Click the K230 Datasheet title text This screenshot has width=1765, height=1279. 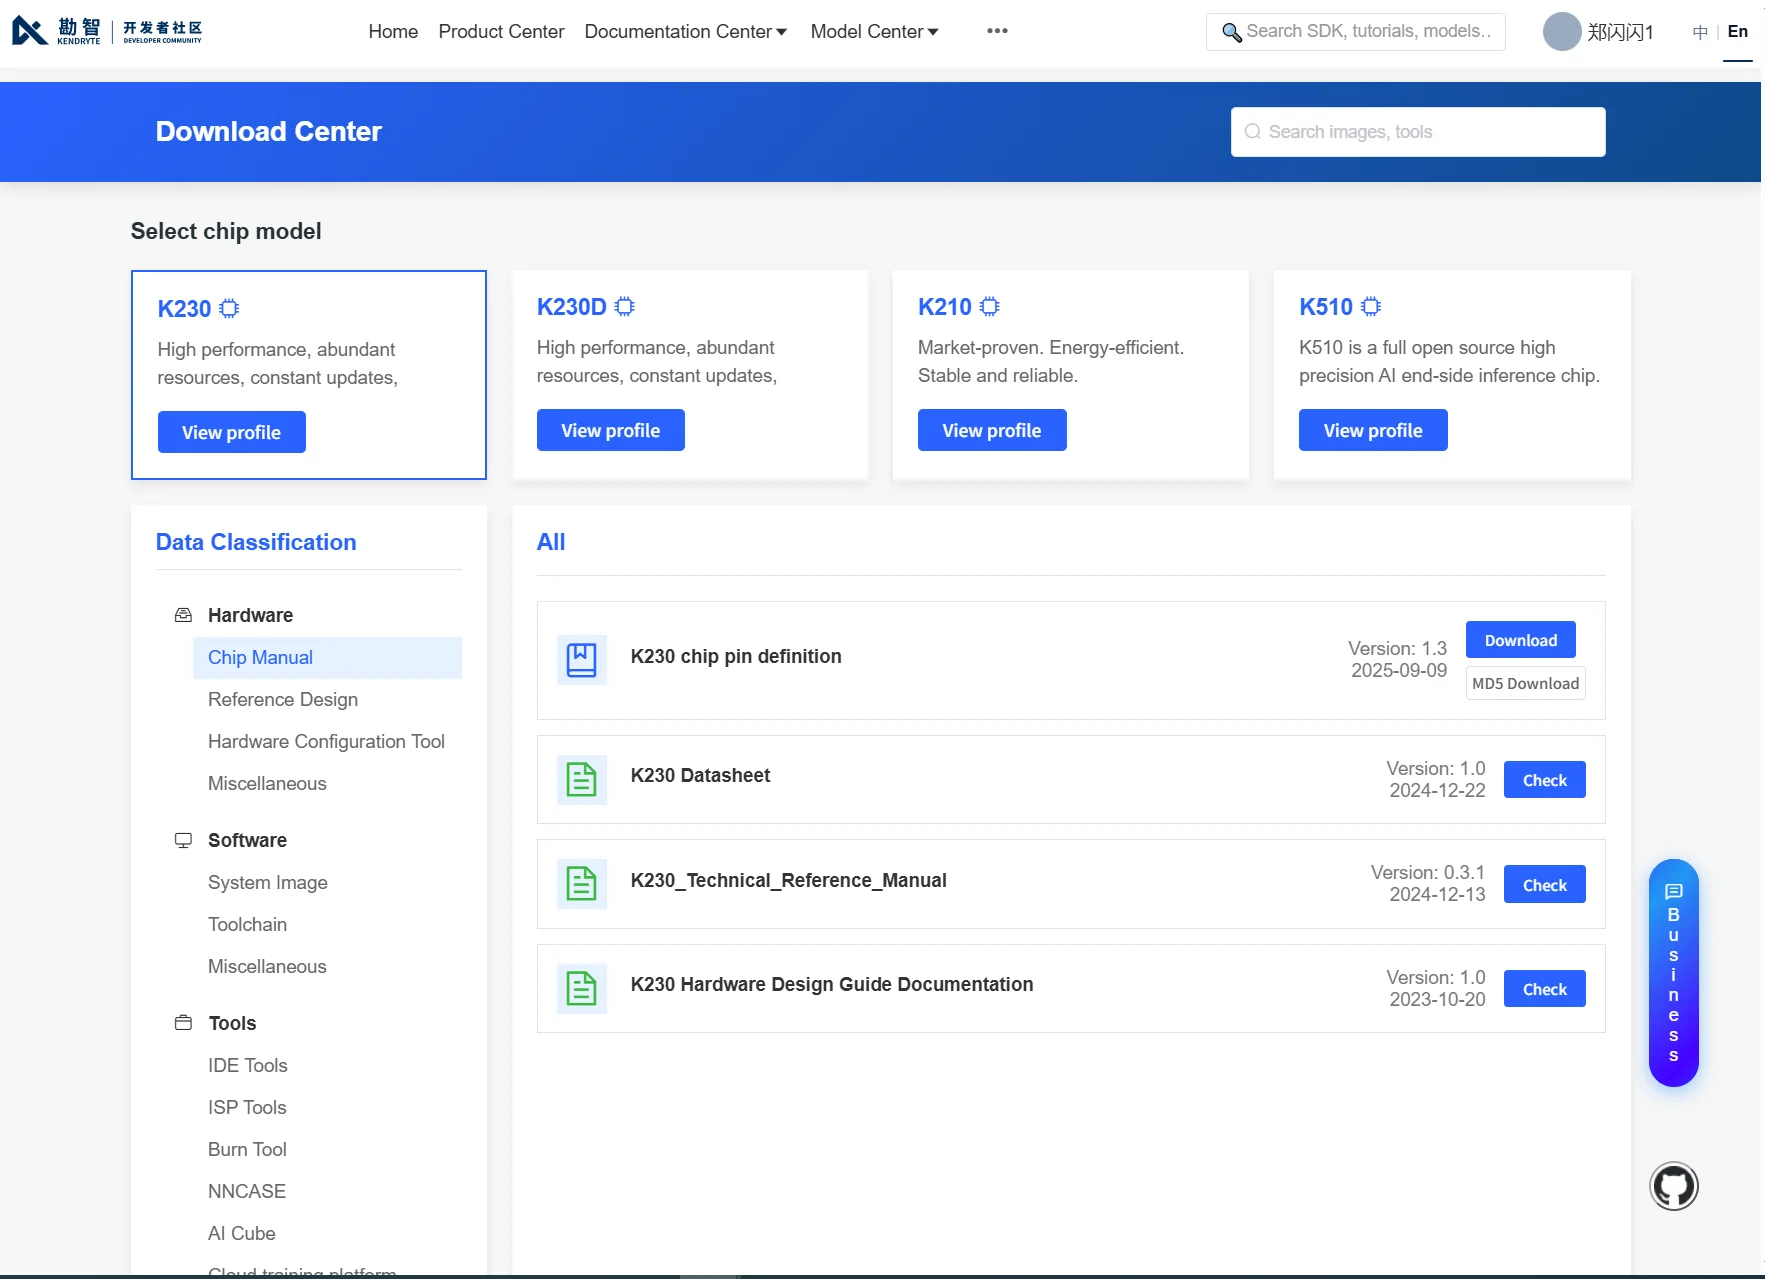click(x=700, y=775)
